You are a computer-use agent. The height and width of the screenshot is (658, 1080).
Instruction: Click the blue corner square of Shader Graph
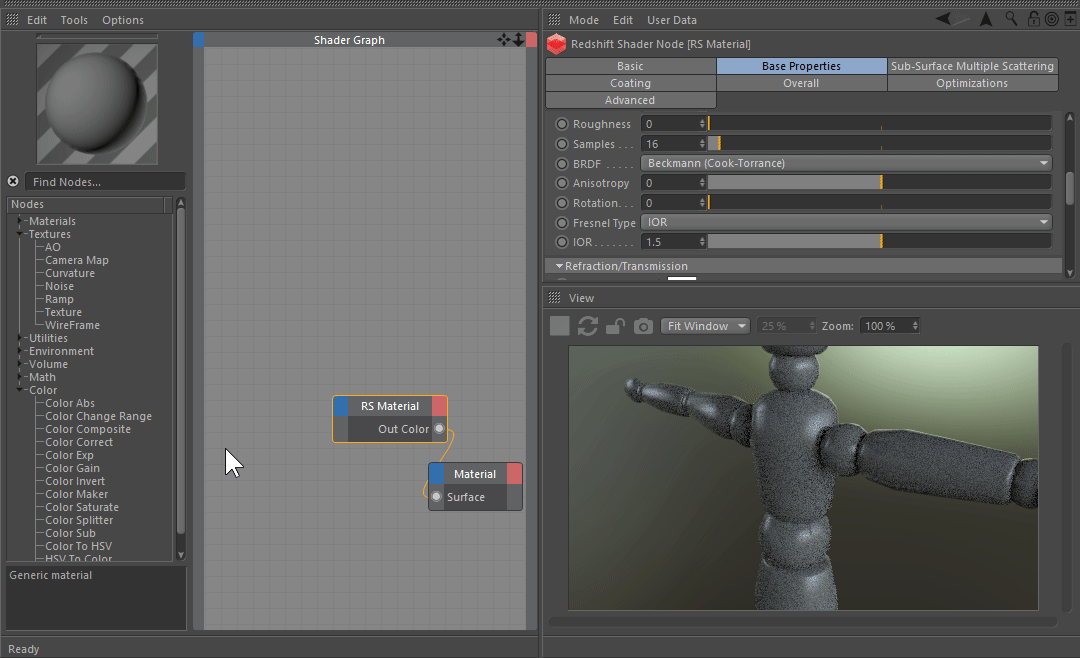[198, 40]
